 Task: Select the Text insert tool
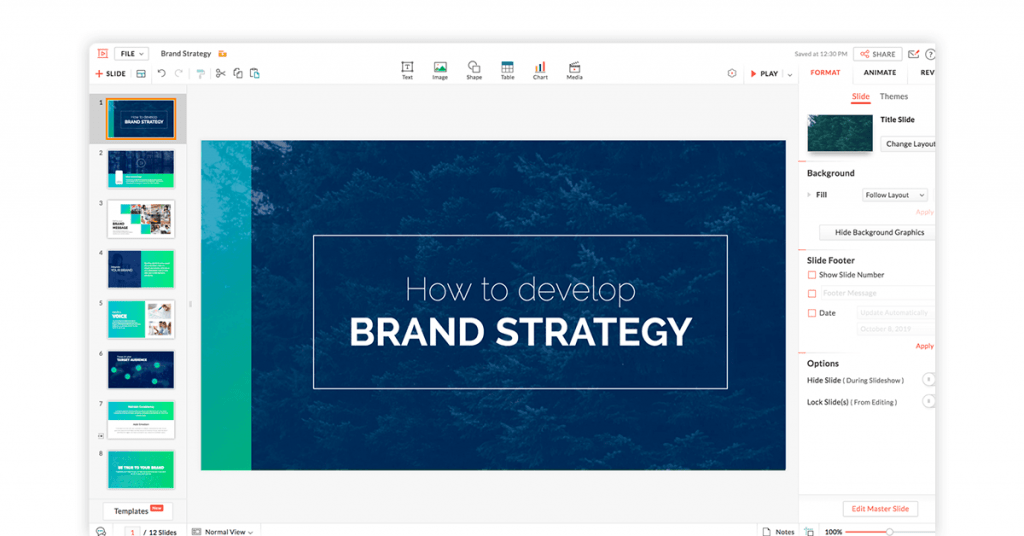[407, 68]
